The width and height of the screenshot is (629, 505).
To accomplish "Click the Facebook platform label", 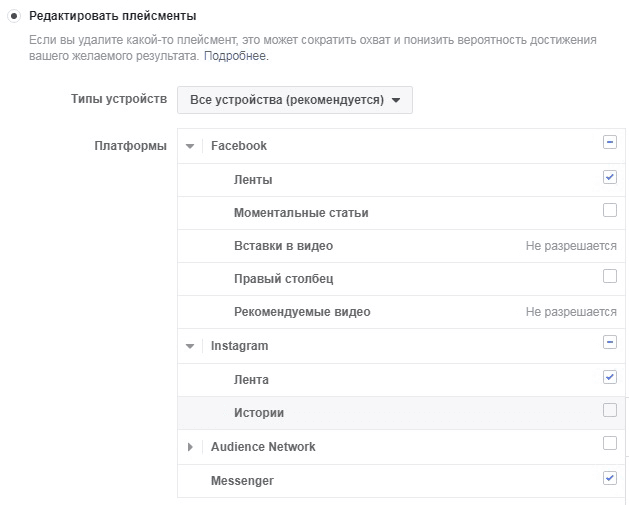I will (x=239, y=146).
